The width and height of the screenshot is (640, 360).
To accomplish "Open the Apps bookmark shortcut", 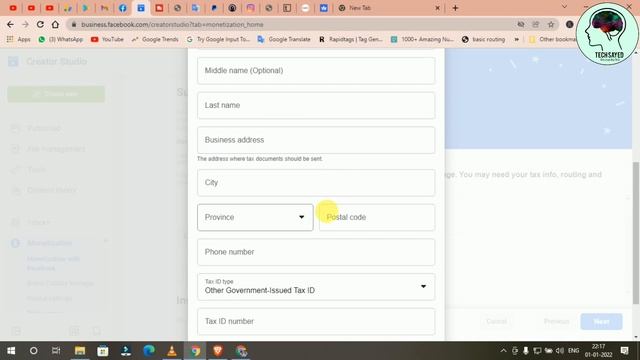I will coord(19,39).
